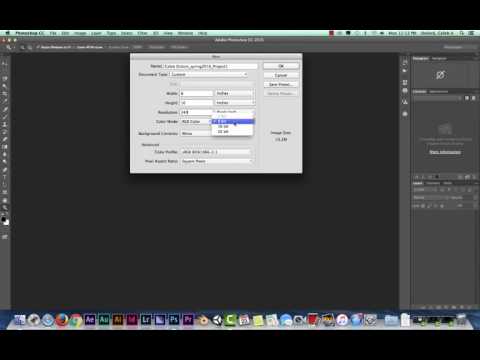480x360 pixels.
Task: Open the Background Contents dropdown
Action: coord(196,133)
